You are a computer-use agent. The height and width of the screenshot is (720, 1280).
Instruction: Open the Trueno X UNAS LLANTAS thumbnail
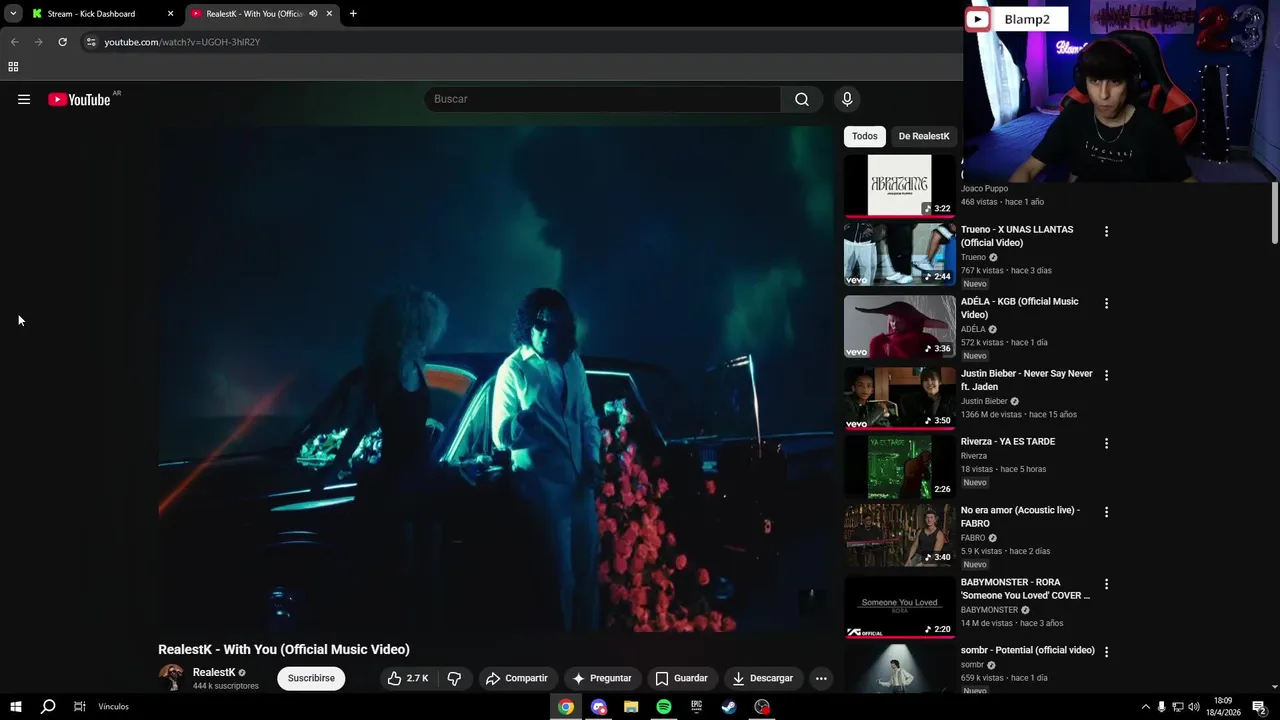point(899,254)
